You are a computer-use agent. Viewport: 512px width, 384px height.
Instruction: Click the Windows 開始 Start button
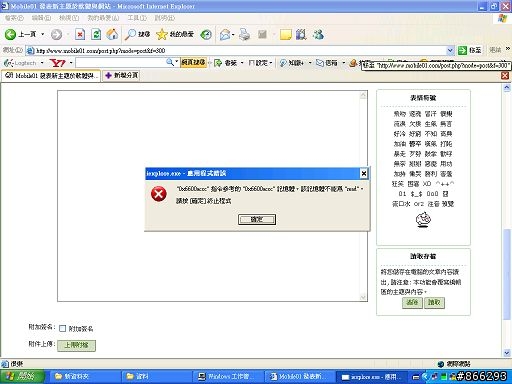pos(22,377)
